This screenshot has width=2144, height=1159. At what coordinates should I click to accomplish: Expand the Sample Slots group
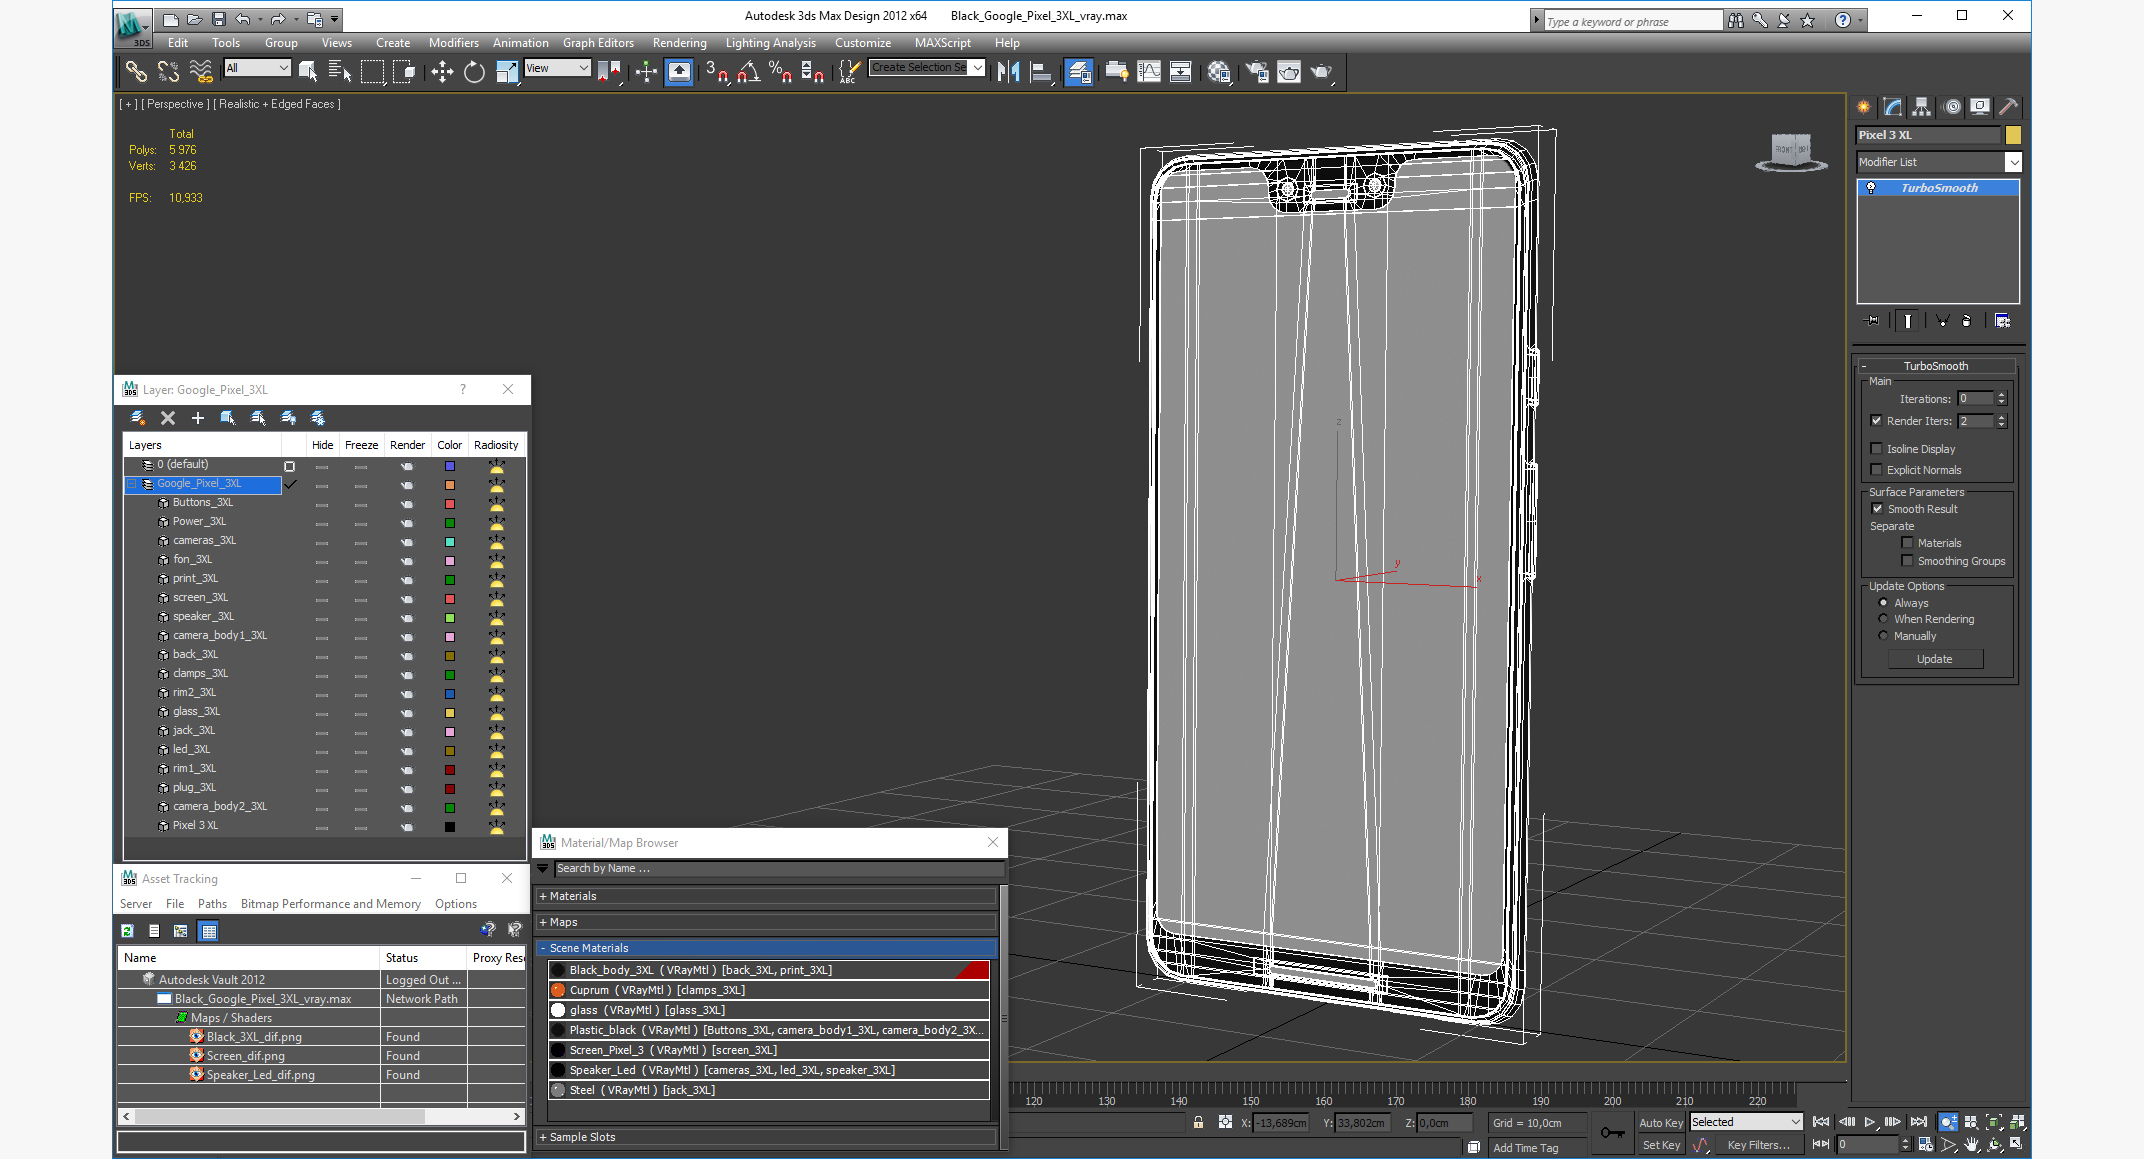tap(766, 1137)
